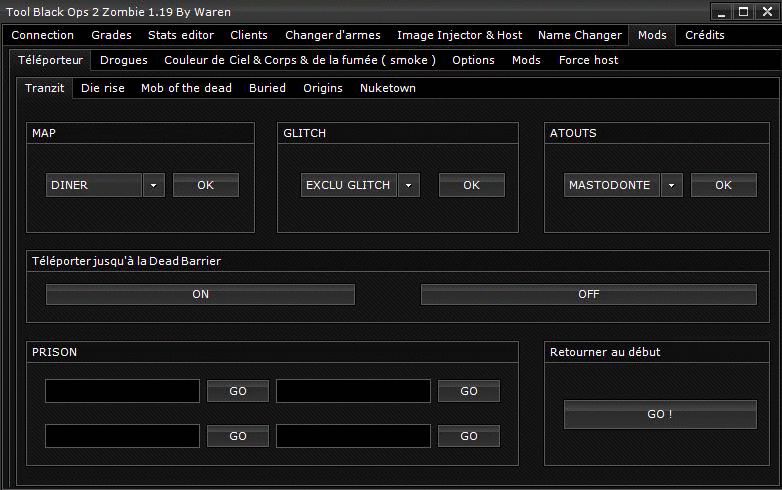
Task: Click the bottom-left PRISON text field
Action: coord(122,436)
